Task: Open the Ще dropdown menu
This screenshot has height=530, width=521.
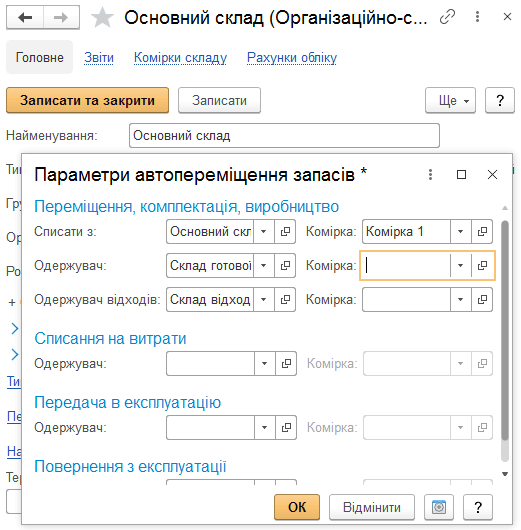Action: tap(450, 100)
